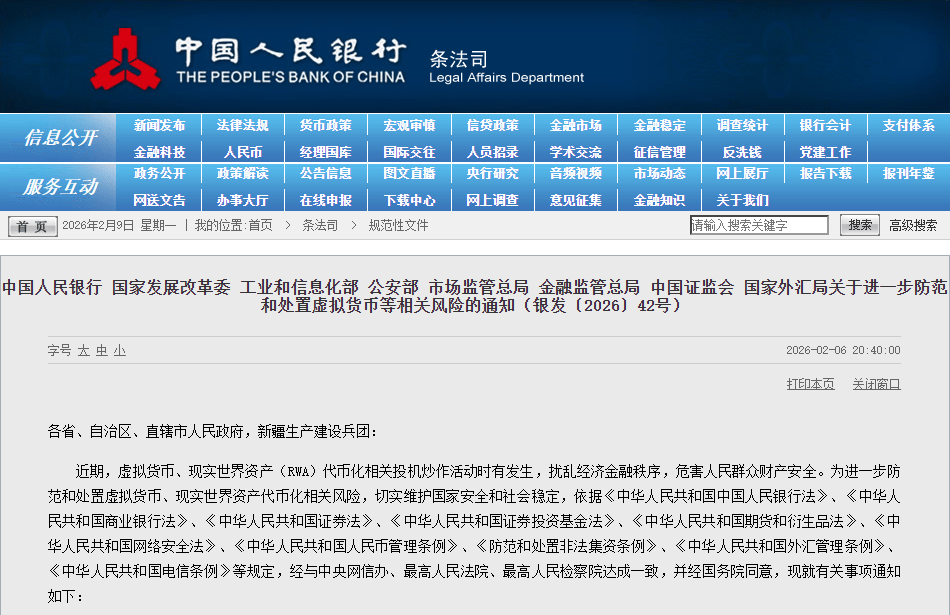Open the 经理国库 menu item

point(326,152)
